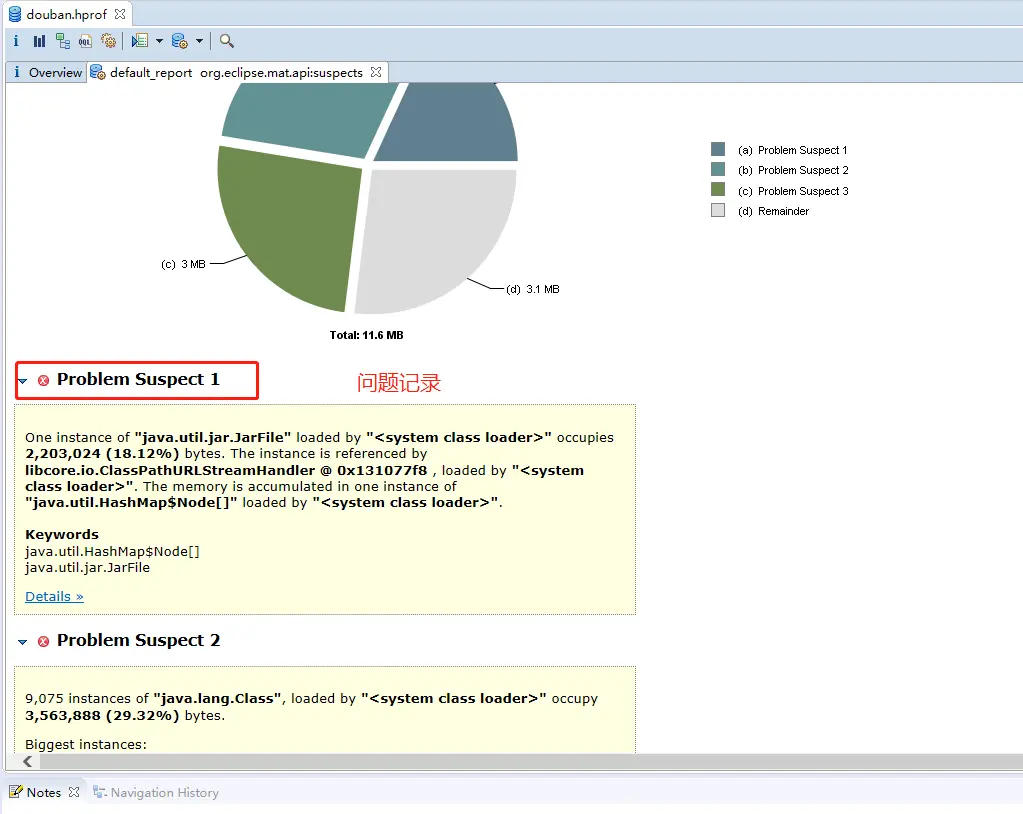Open the Run Expert System Test dropdown arrow
Viewport: 1023px width, 814px height.
pos(159,41)
